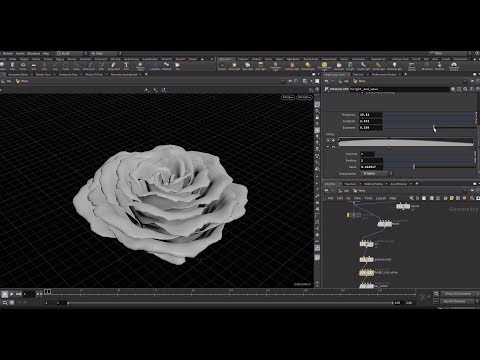Select the L-System shelf tool
Screen dimensions: 480x360
point(155,66)
